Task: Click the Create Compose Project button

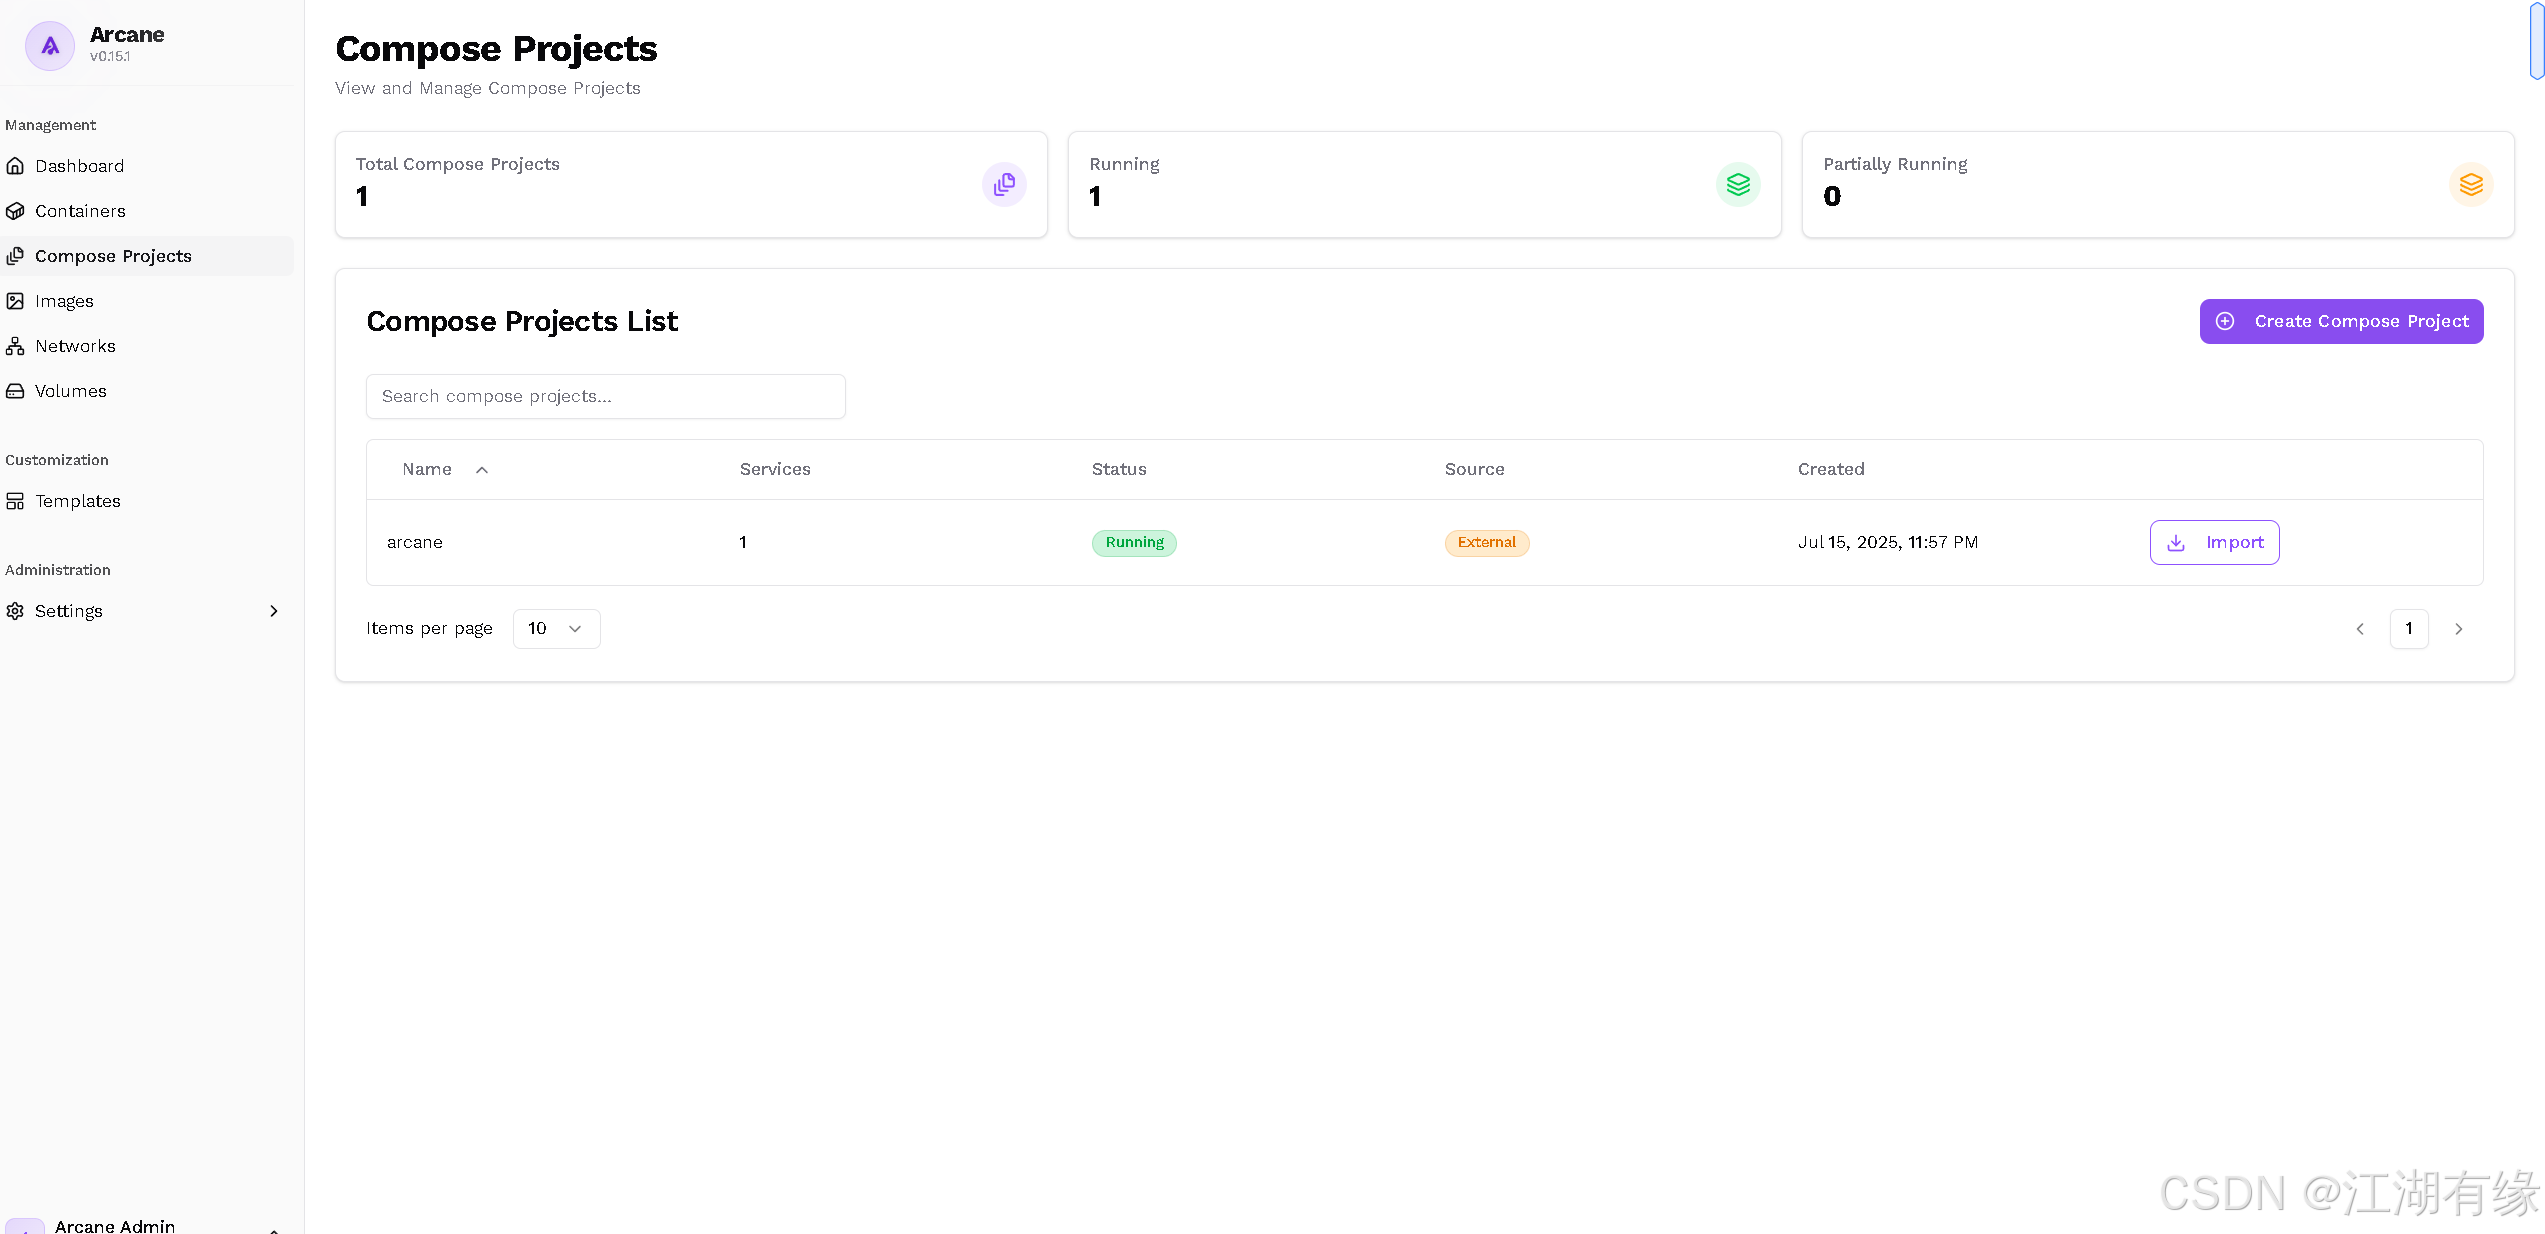Action: (x=2340, y=321)
